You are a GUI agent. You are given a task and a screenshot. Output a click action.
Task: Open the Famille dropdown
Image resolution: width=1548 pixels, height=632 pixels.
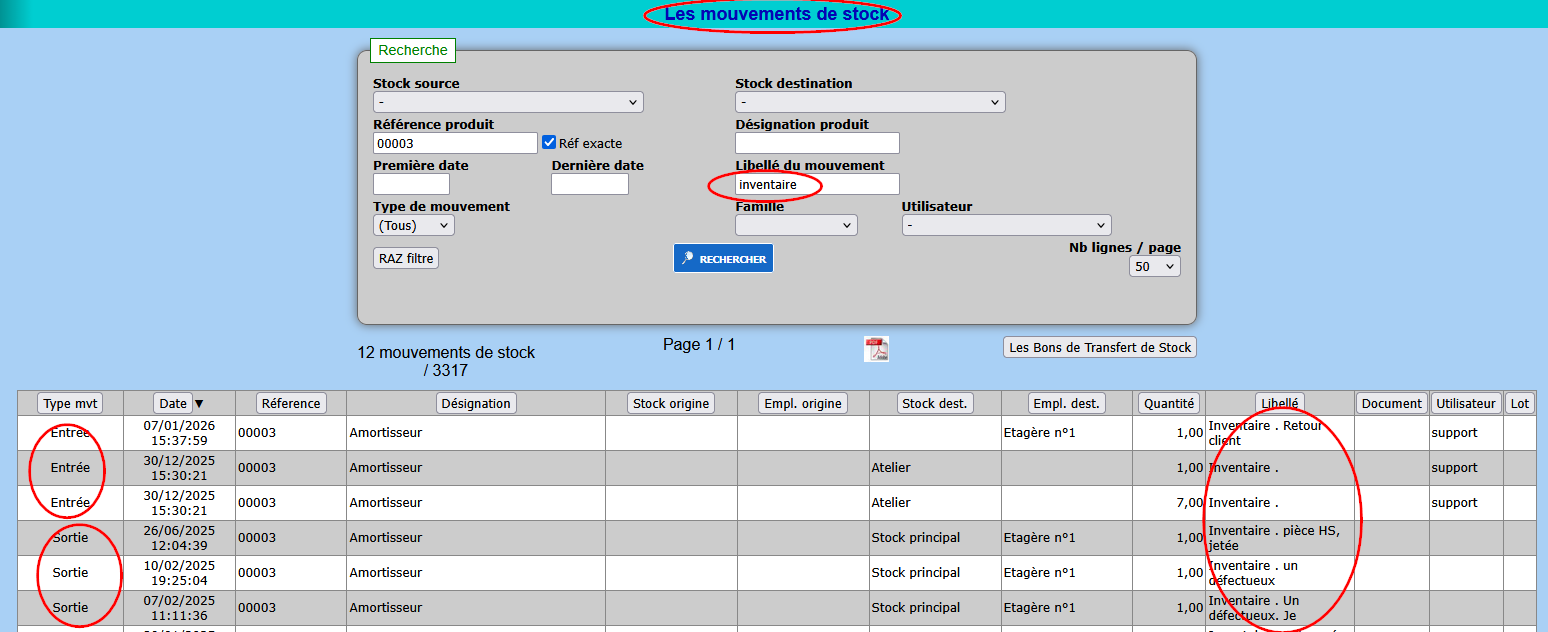[796, 225]
